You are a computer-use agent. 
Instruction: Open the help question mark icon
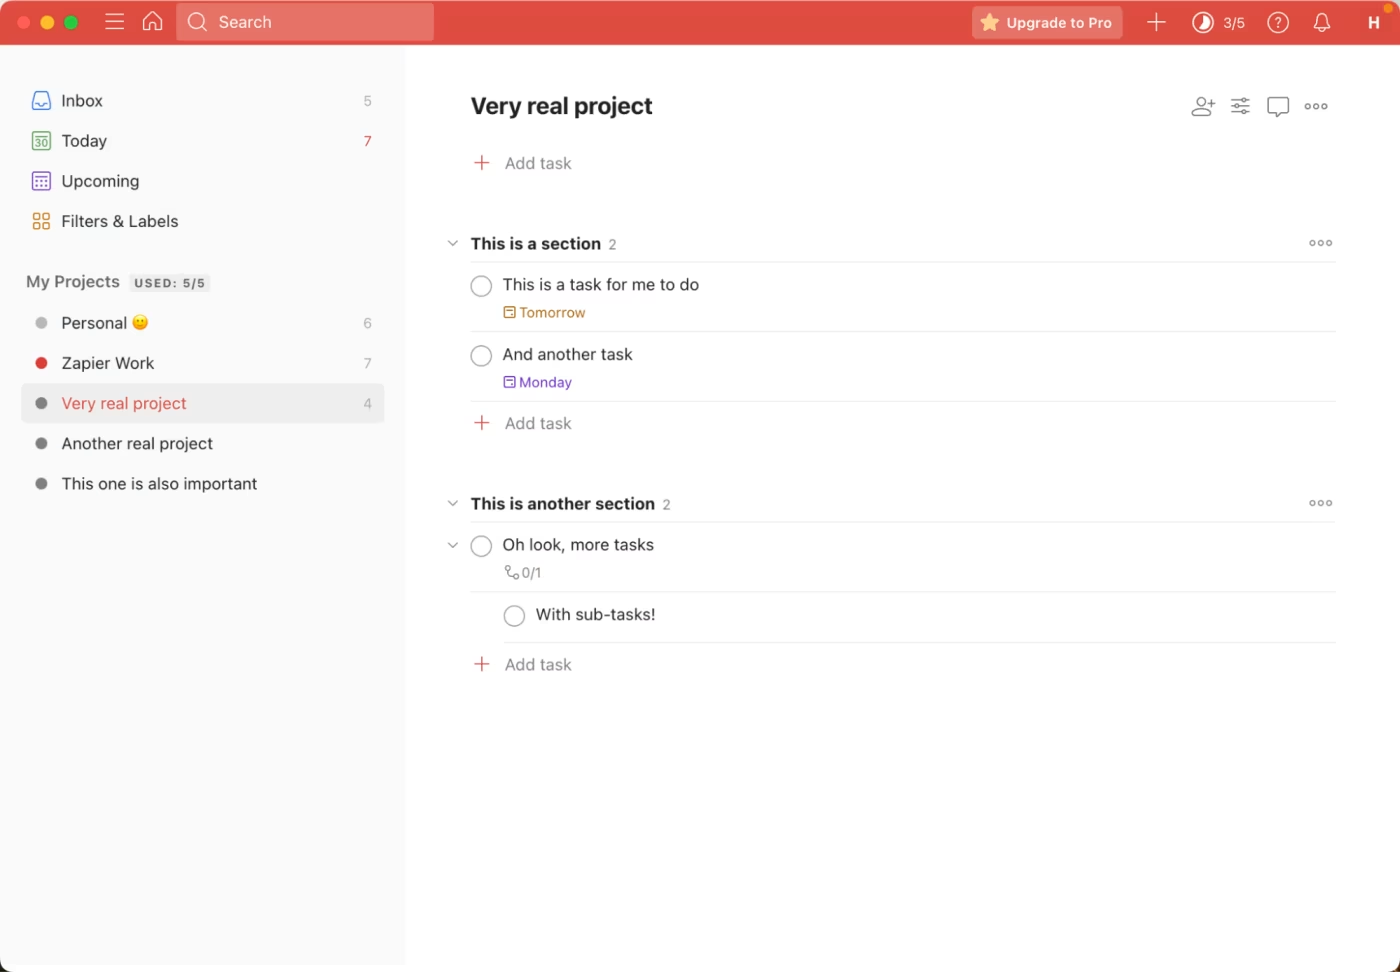(1278, 22)
